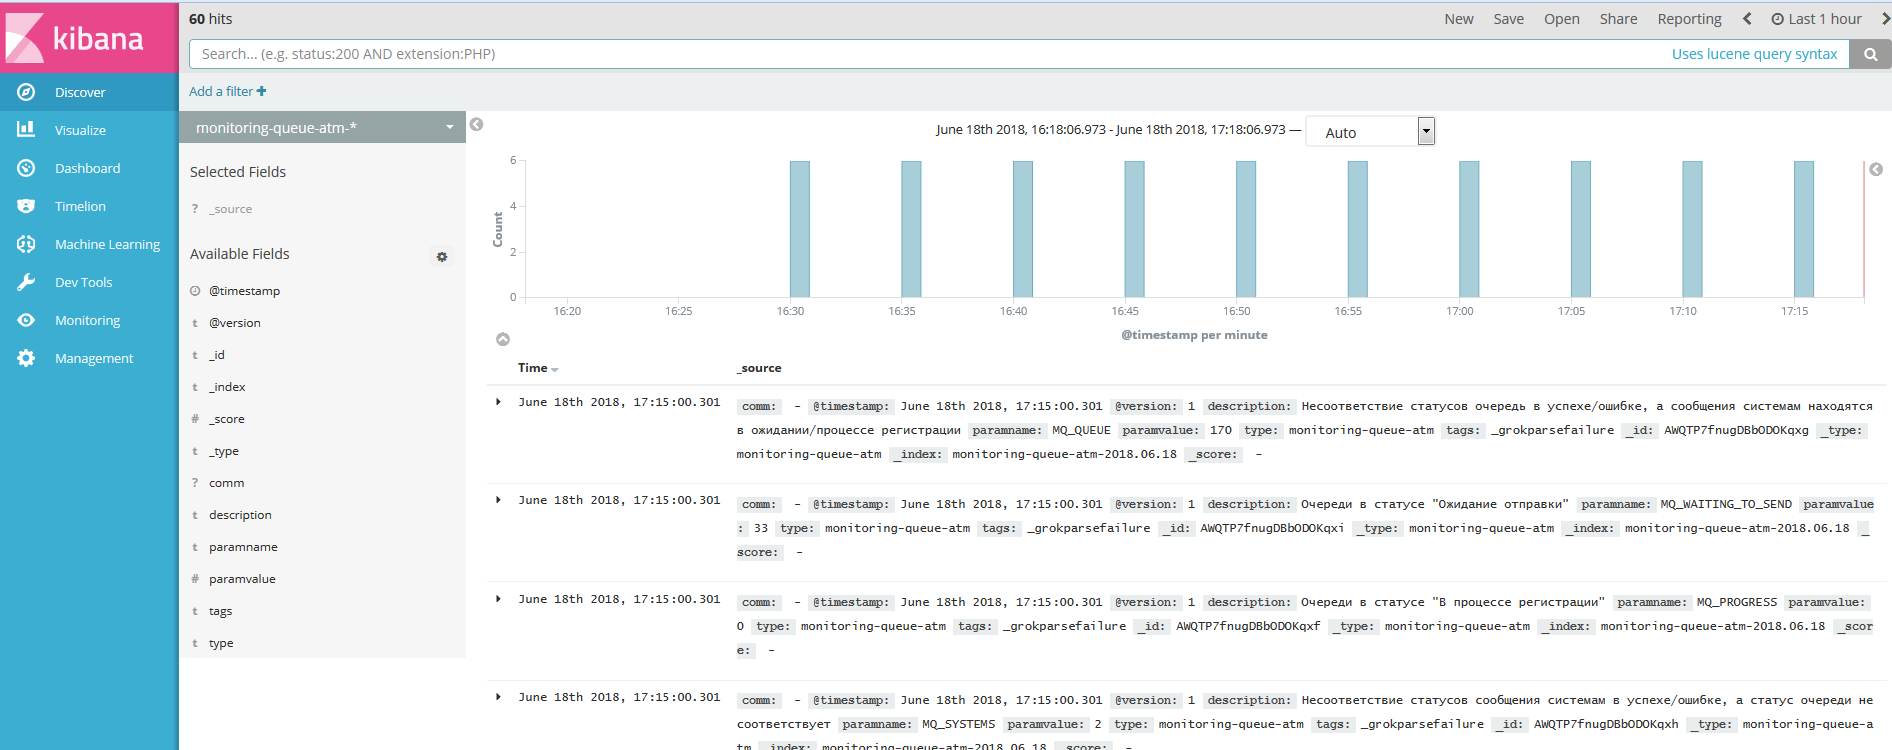
Task: Open Available Fields settings gear
Action: (442, 257)
